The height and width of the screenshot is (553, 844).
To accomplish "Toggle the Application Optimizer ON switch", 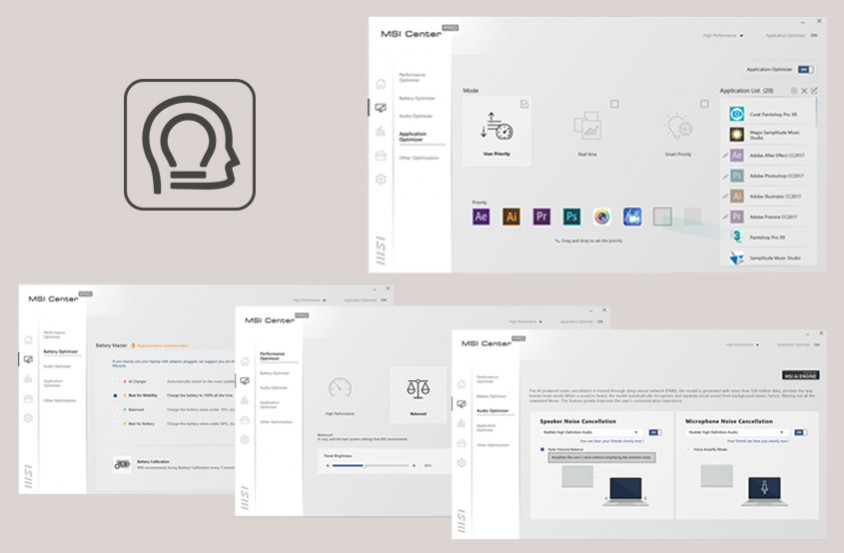I will tap(805, 69).
